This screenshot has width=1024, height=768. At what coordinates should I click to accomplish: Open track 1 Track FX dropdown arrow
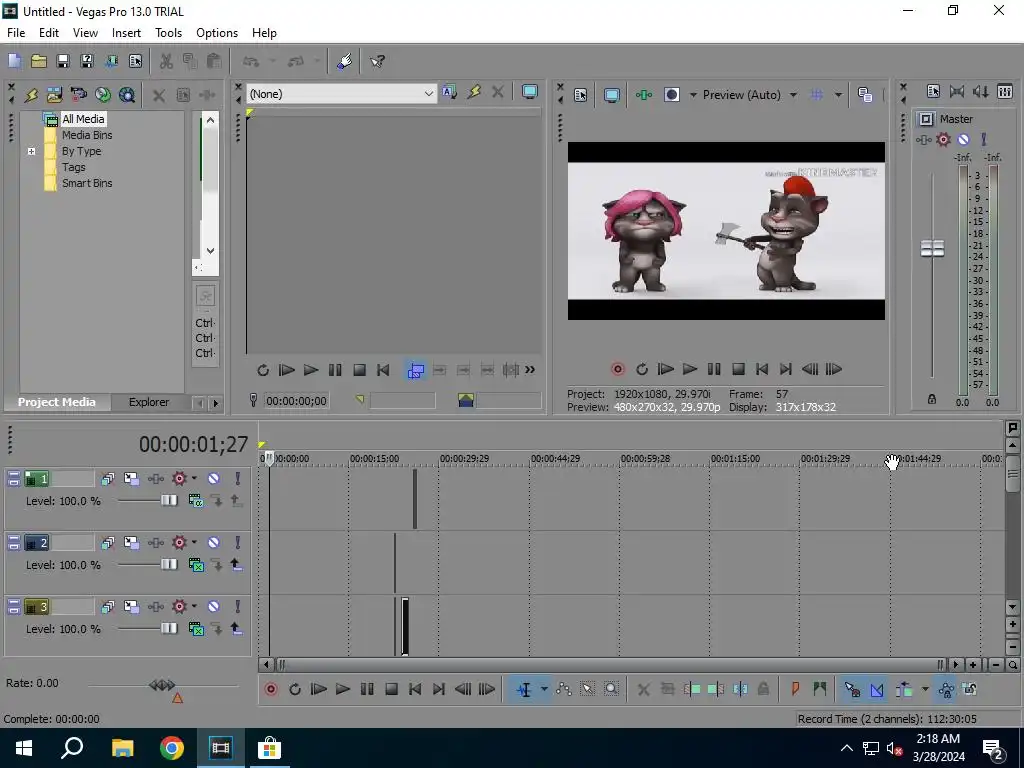point(194,479)
